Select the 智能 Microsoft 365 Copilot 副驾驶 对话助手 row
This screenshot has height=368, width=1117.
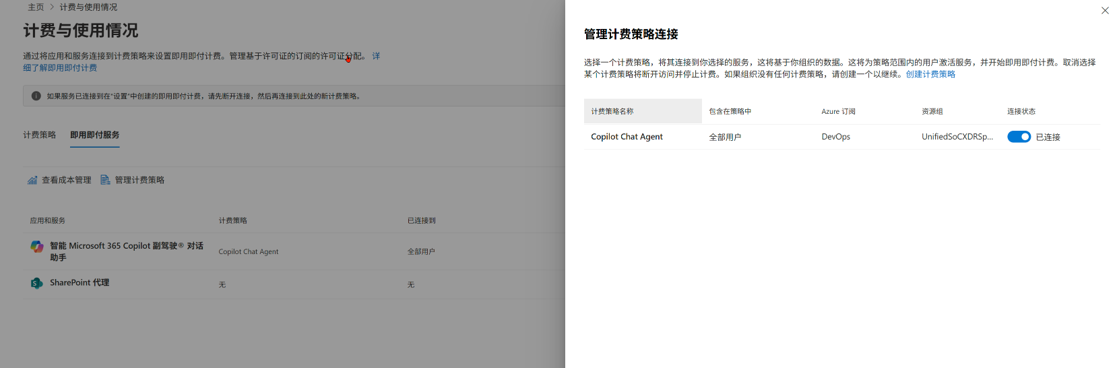(x=293, y=251)
